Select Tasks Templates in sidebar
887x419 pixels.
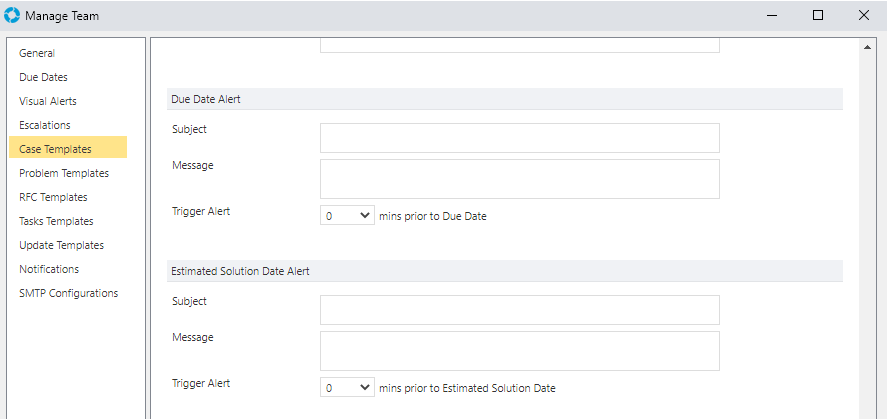[56, 221]
